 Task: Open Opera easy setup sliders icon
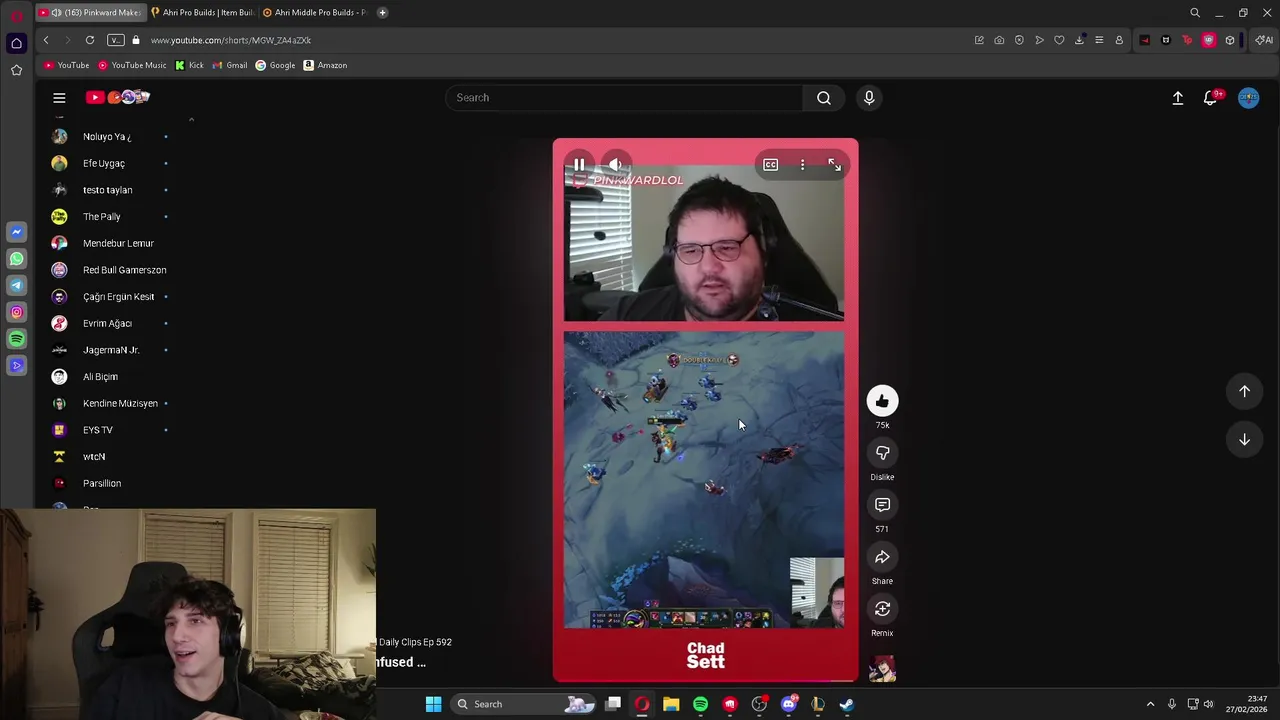click(1099, 40)
